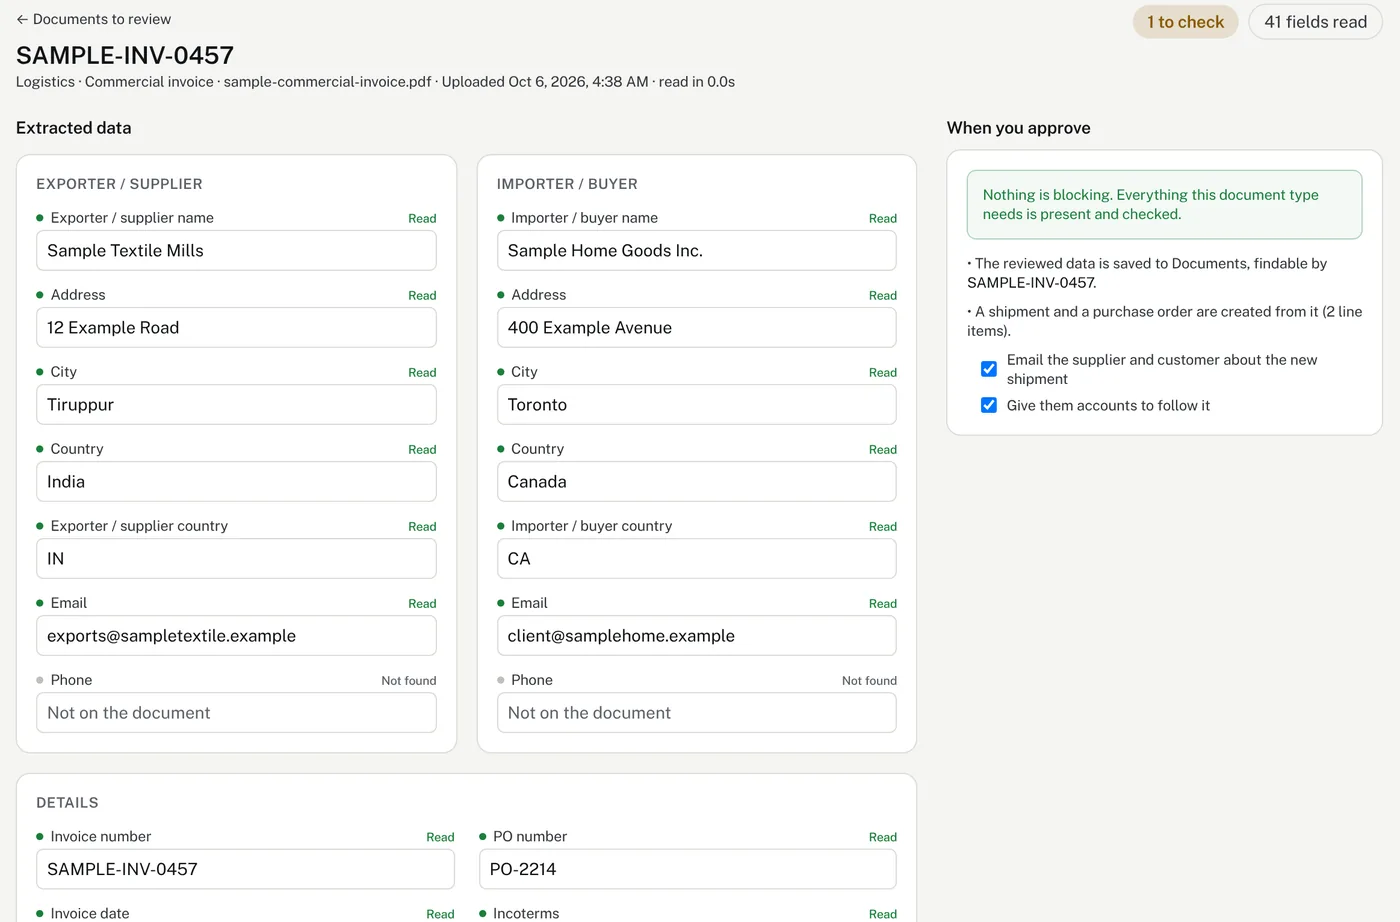
Task: Edit the Invoice number field
Action: coord(245,870)
